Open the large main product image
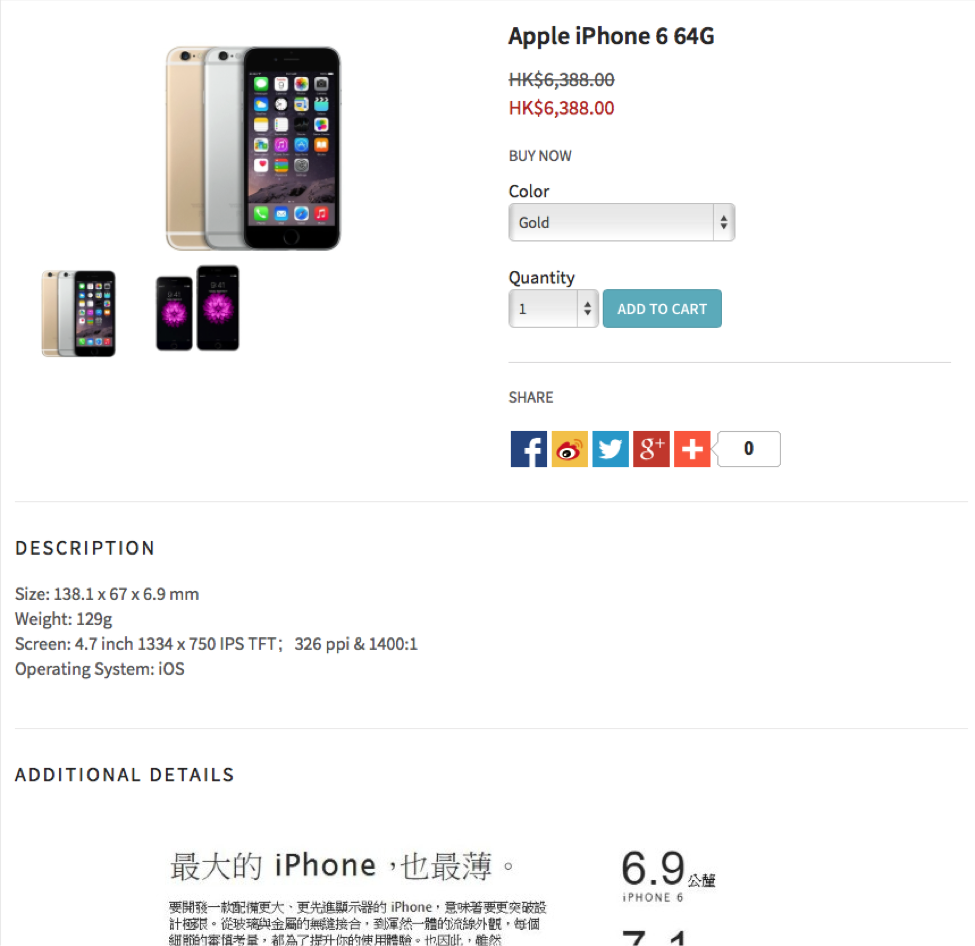975x946 pixels. pyautogui.click(x=253, y=149)
